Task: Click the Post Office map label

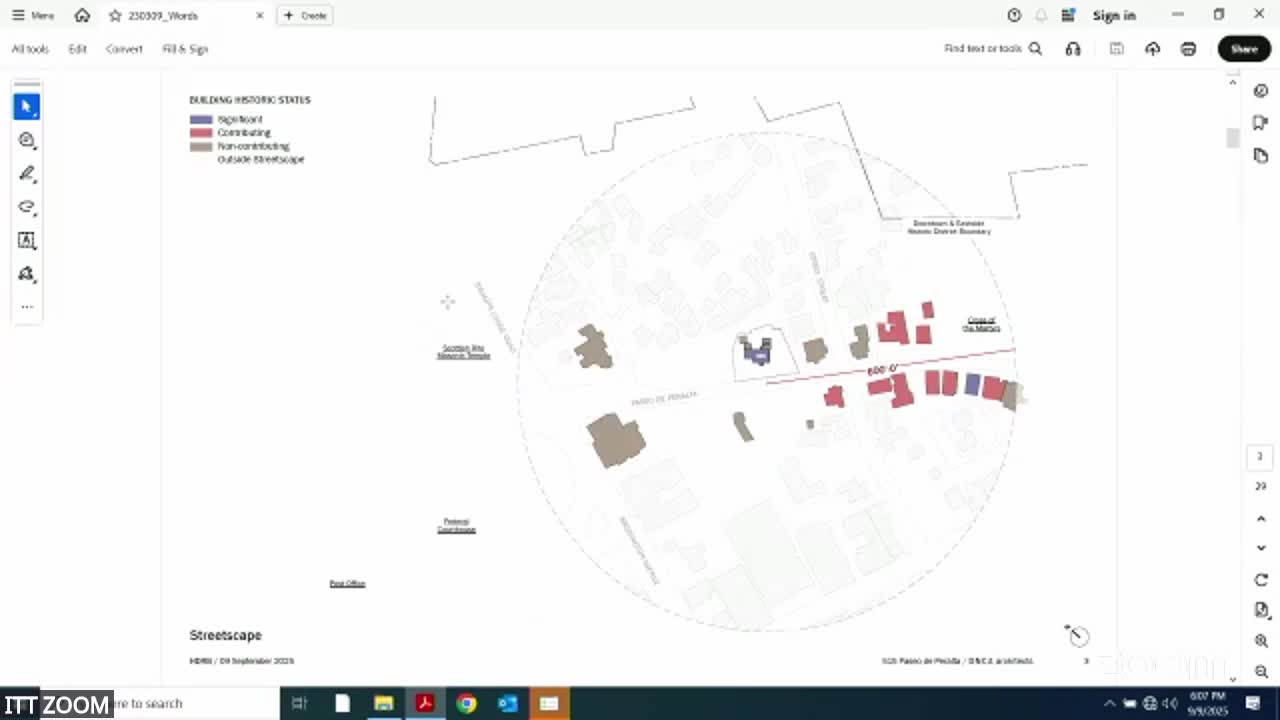Action: 348,583
